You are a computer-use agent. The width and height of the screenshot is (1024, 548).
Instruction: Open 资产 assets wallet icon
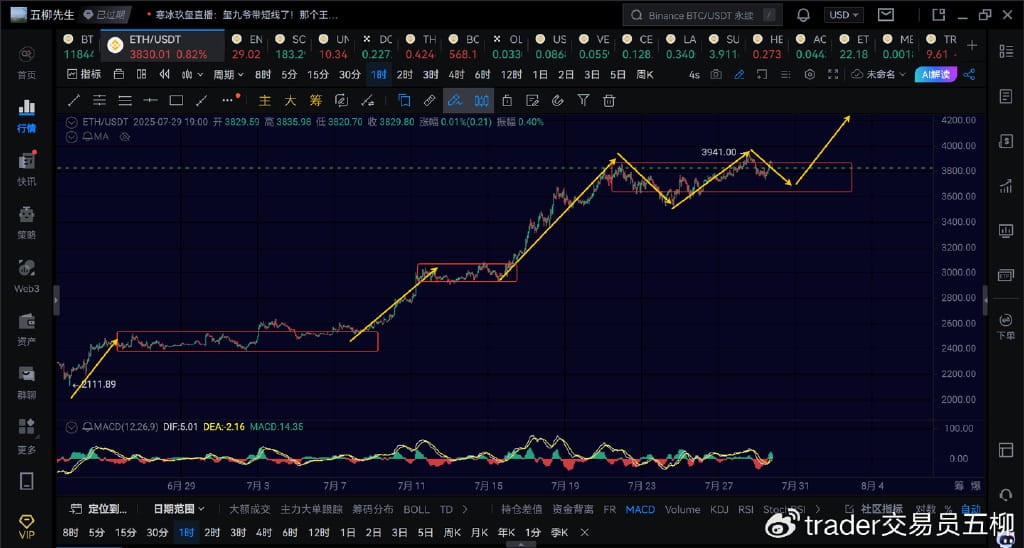(27, 329)
